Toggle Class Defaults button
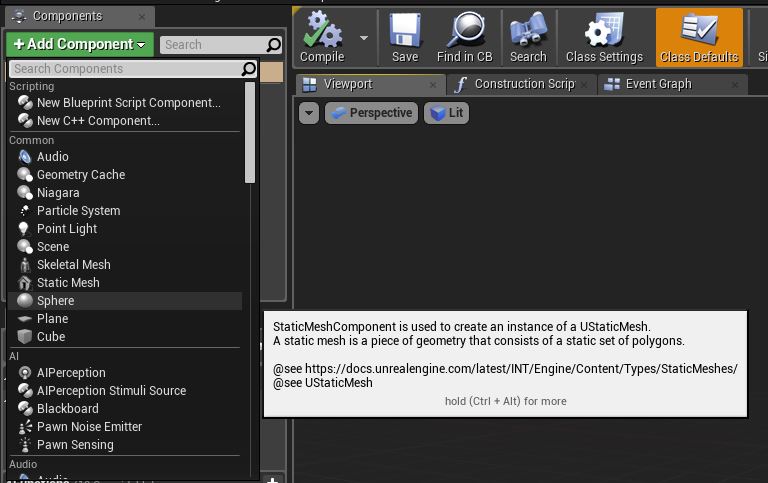 (x=699, y=38)
